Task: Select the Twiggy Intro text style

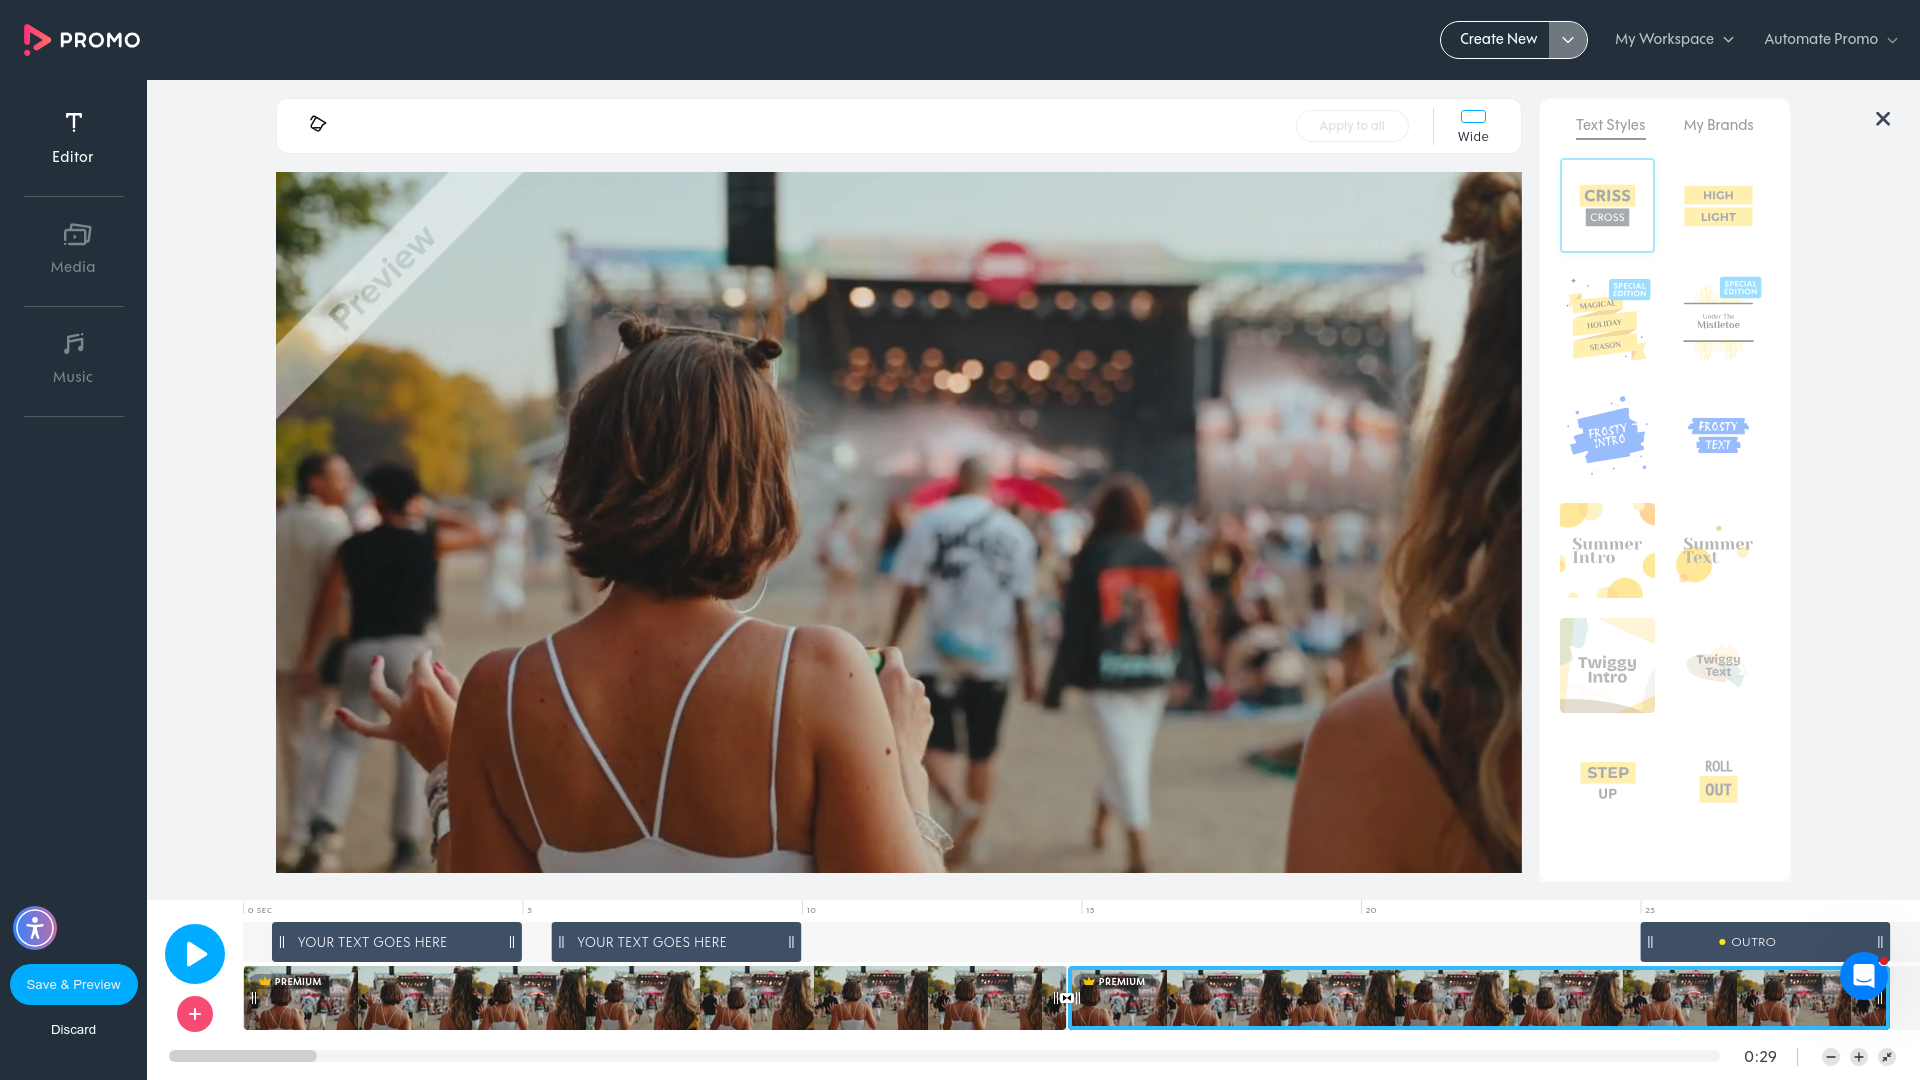Action: point(1607,665)
